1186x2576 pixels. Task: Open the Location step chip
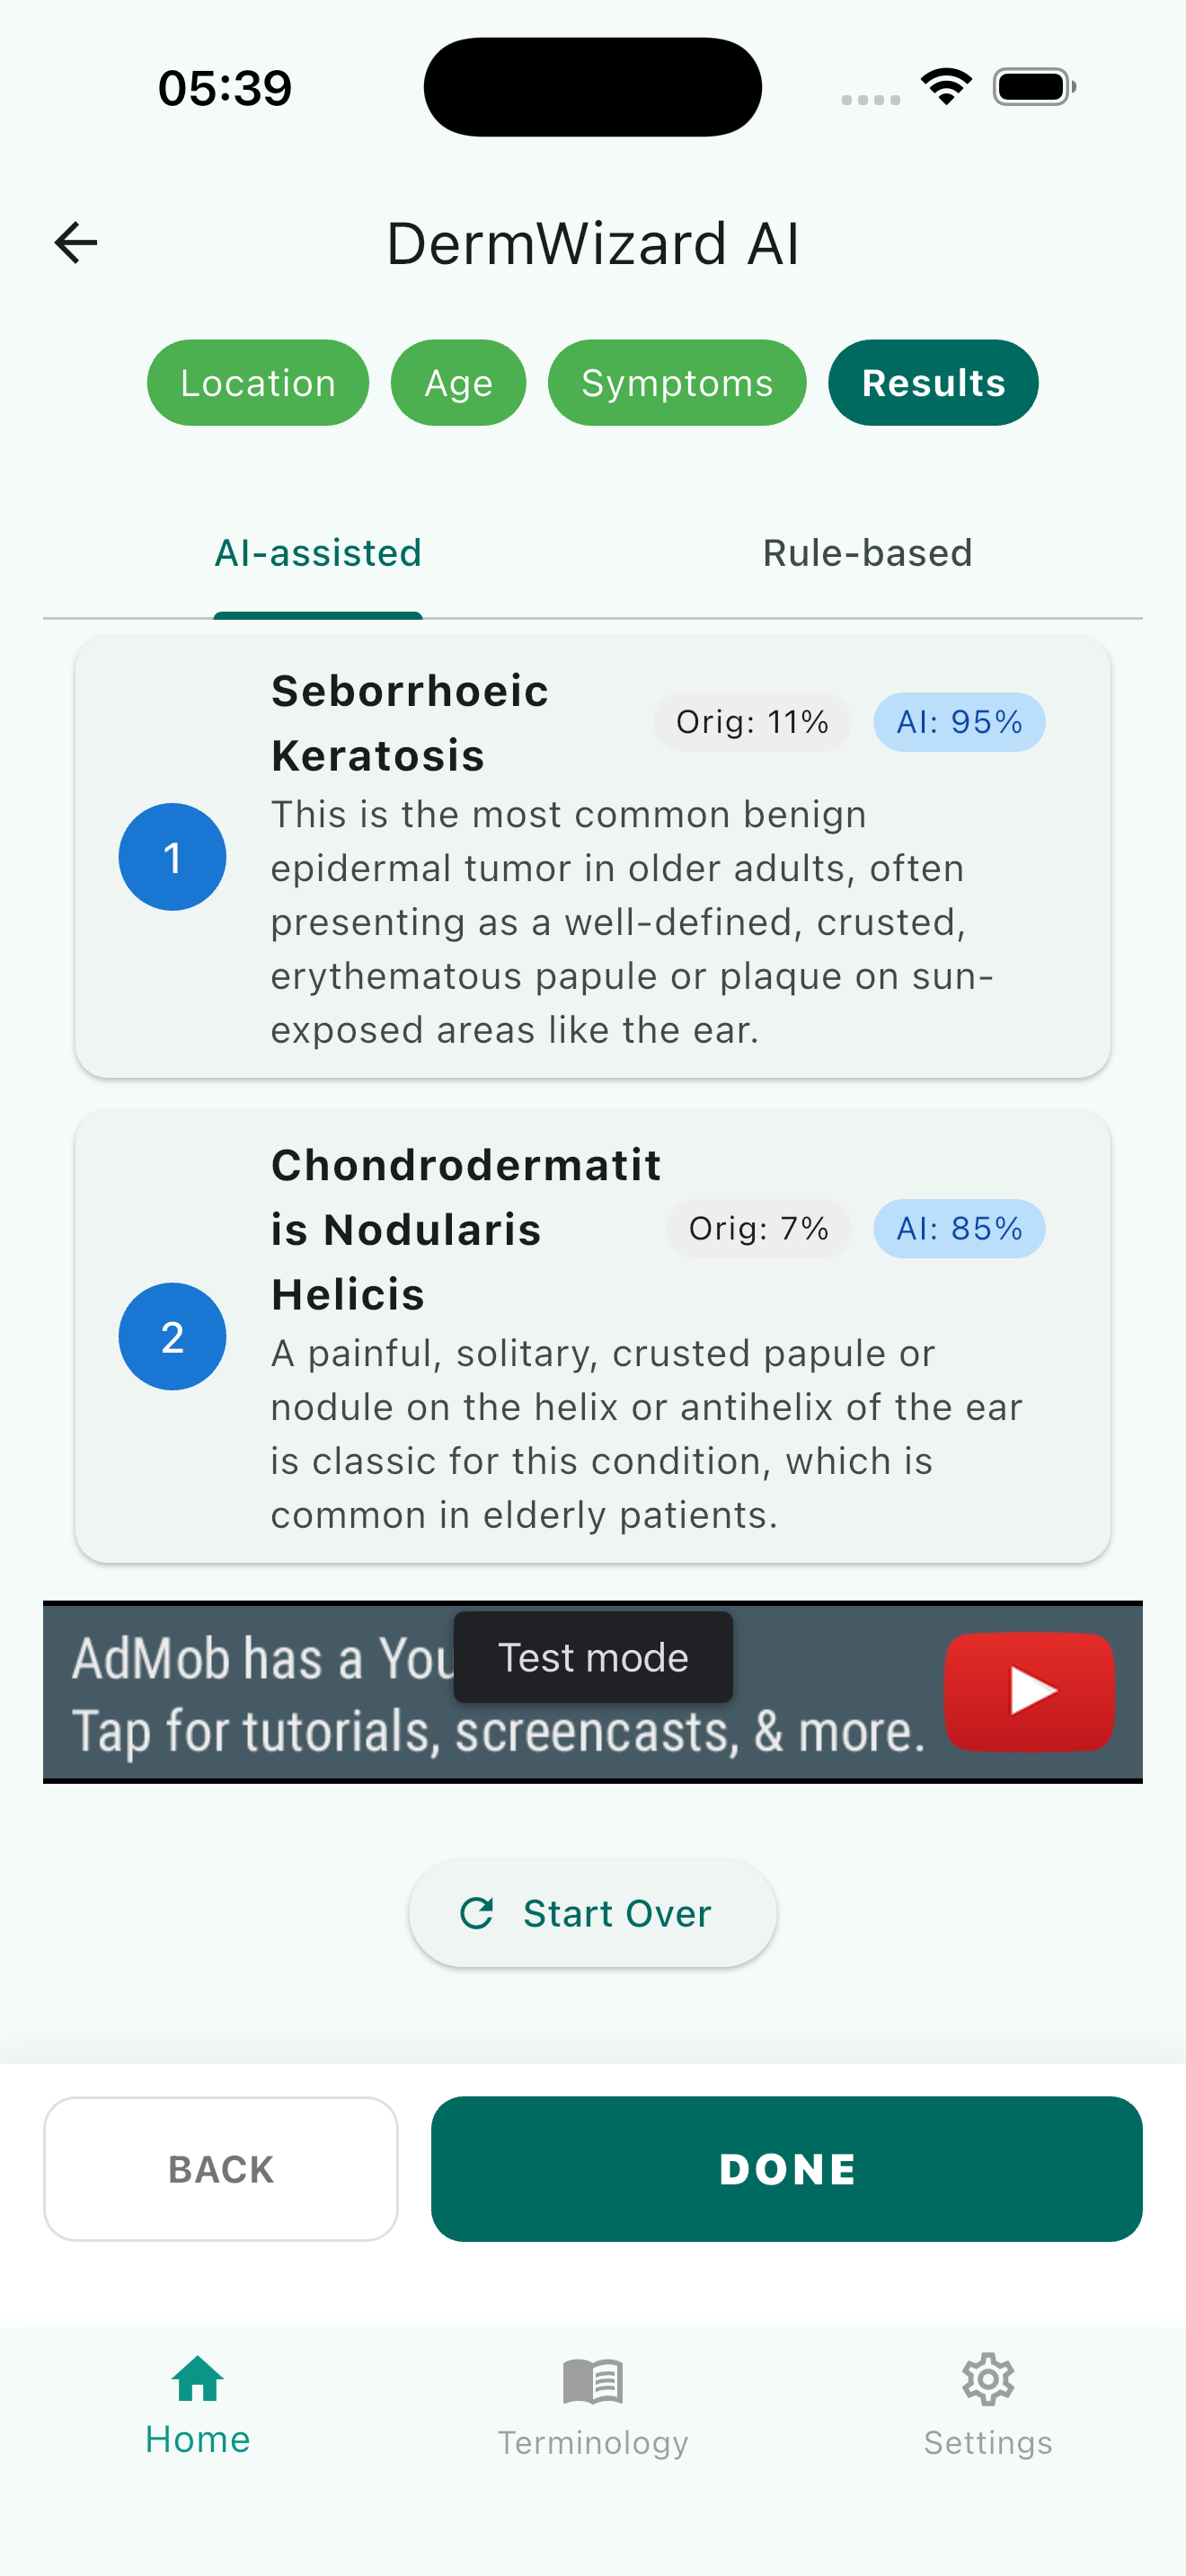(257, 382)
